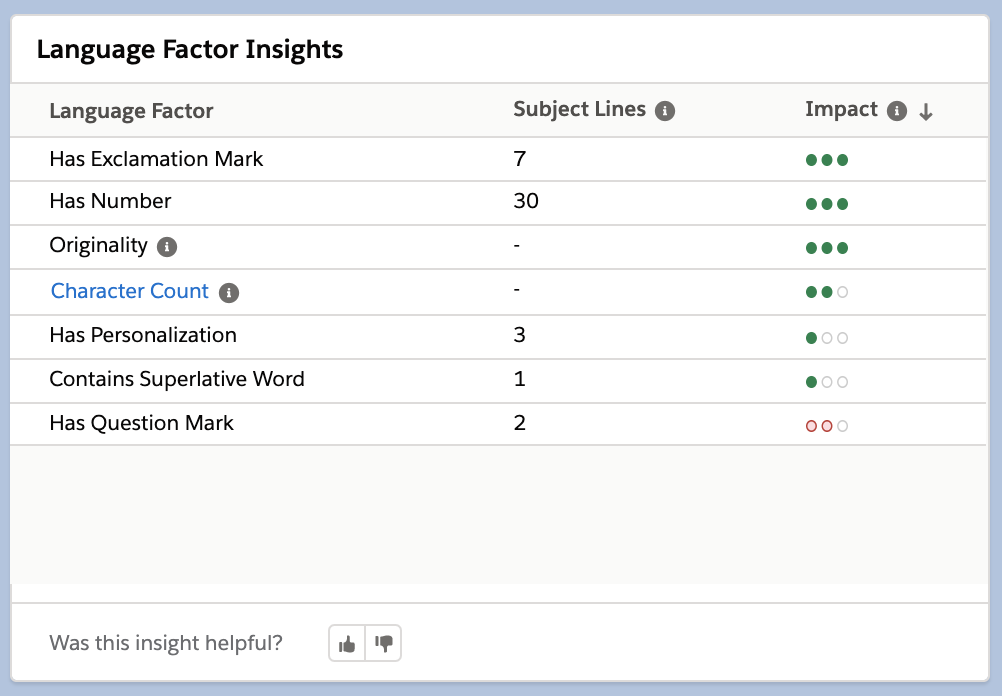Click the green impact dots for Has Exclamation Mark
Viewport: 1002px width, 696px height.
[x=827, y=159]
